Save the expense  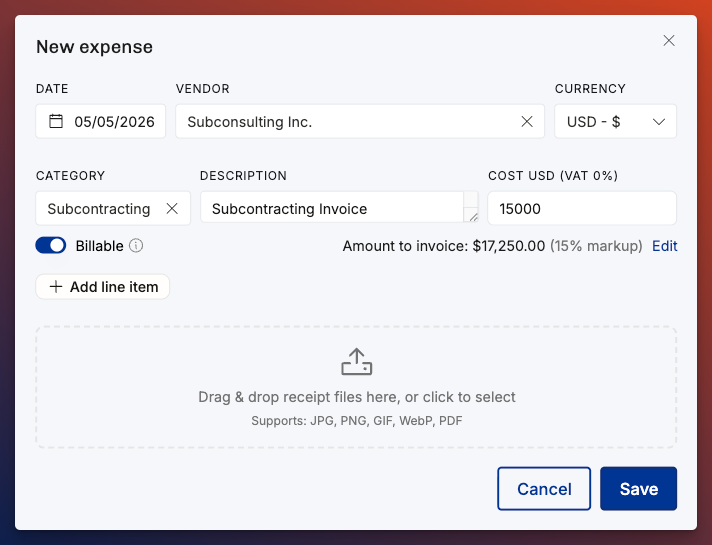[638, 489]
